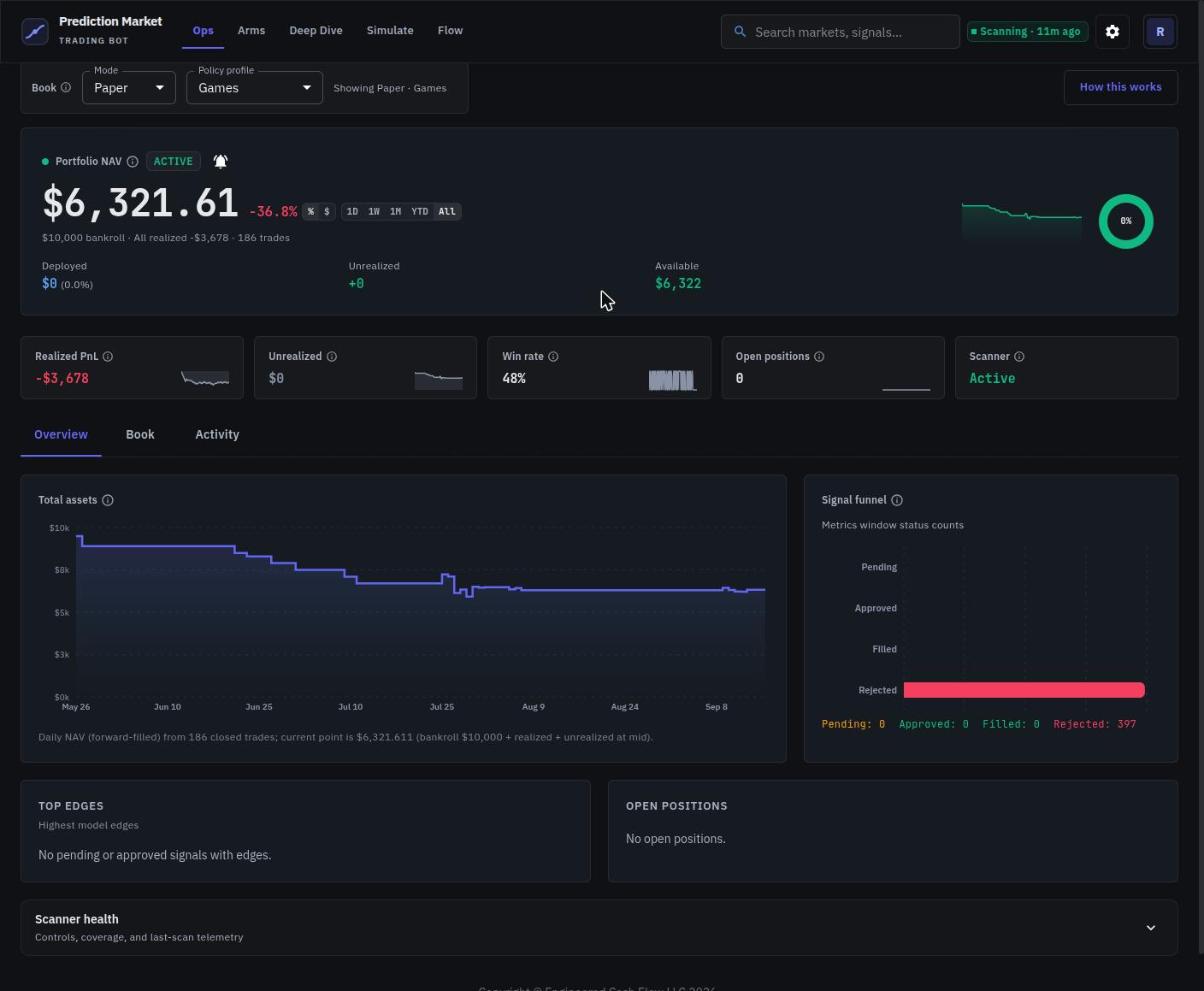This screenshot has height=991, width=1204.
Task: Click the Deployed $0 value
Action: point(49,284)
